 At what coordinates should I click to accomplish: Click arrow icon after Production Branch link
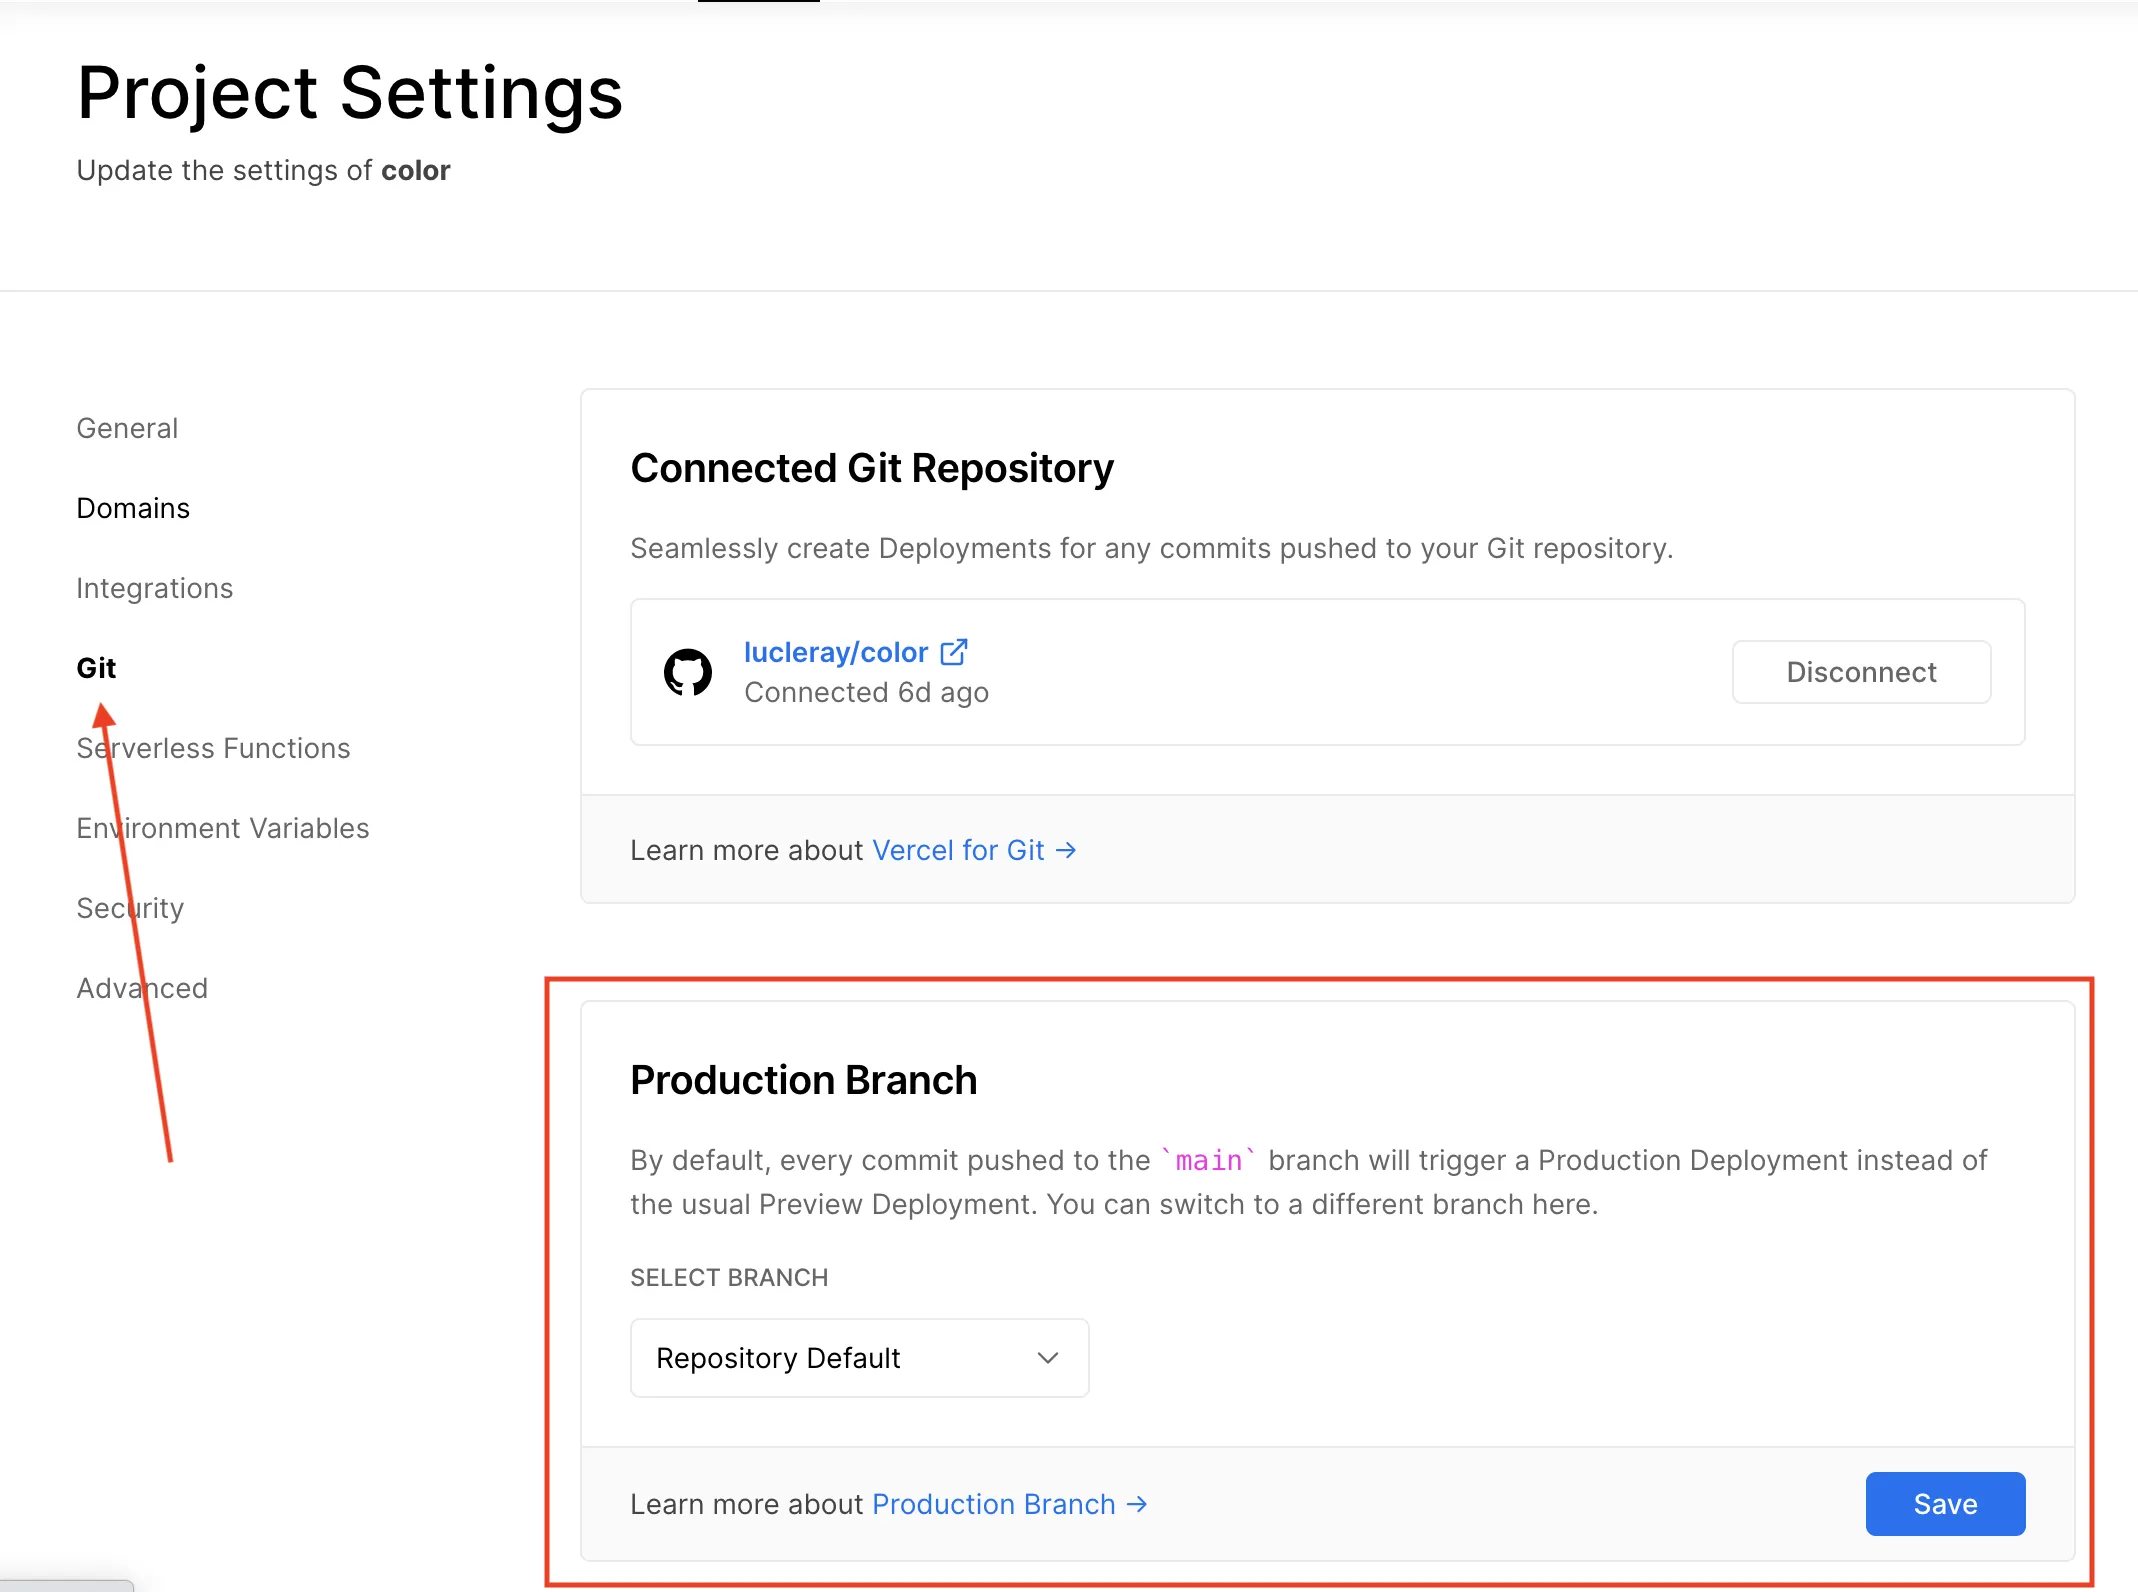click(x=1137, y=1504)
